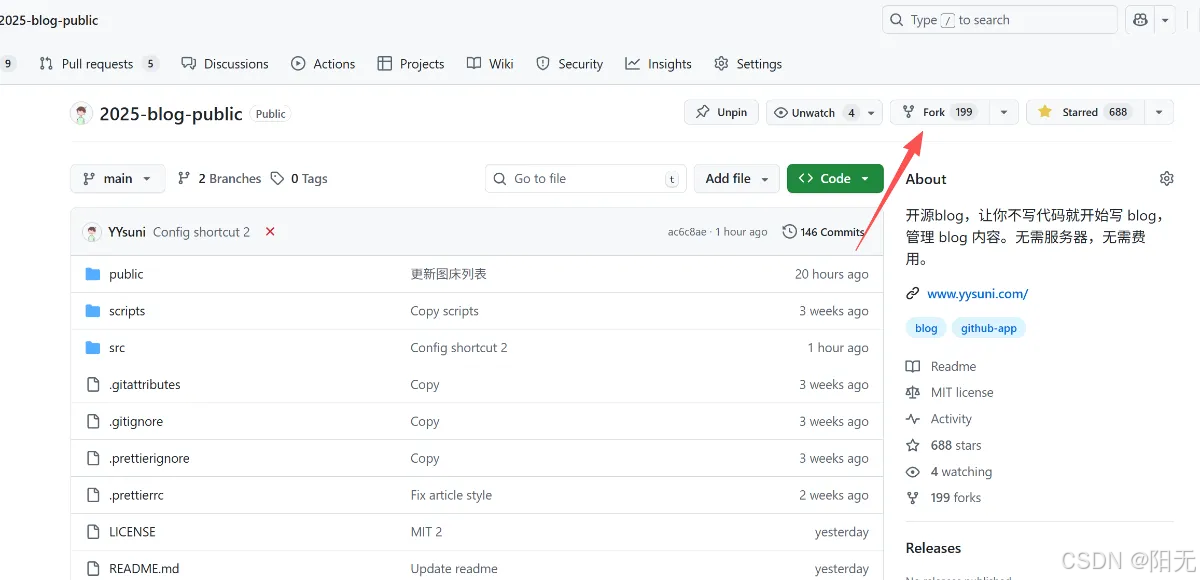This screenshot has width=1200, height=580.
Task: View the 2 Branches link
Action: pos(219,179)
